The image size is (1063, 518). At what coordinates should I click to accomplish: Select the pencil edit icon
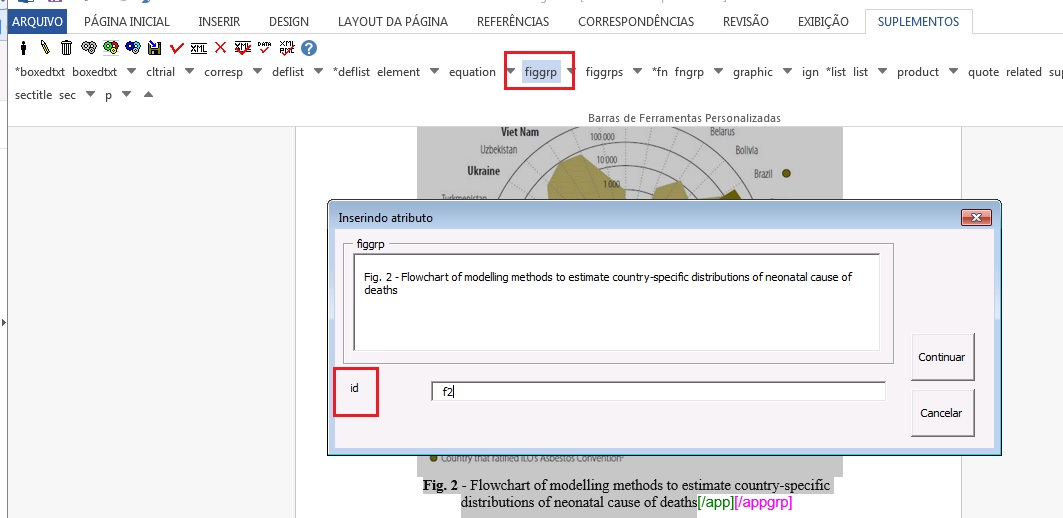[44, 48]
